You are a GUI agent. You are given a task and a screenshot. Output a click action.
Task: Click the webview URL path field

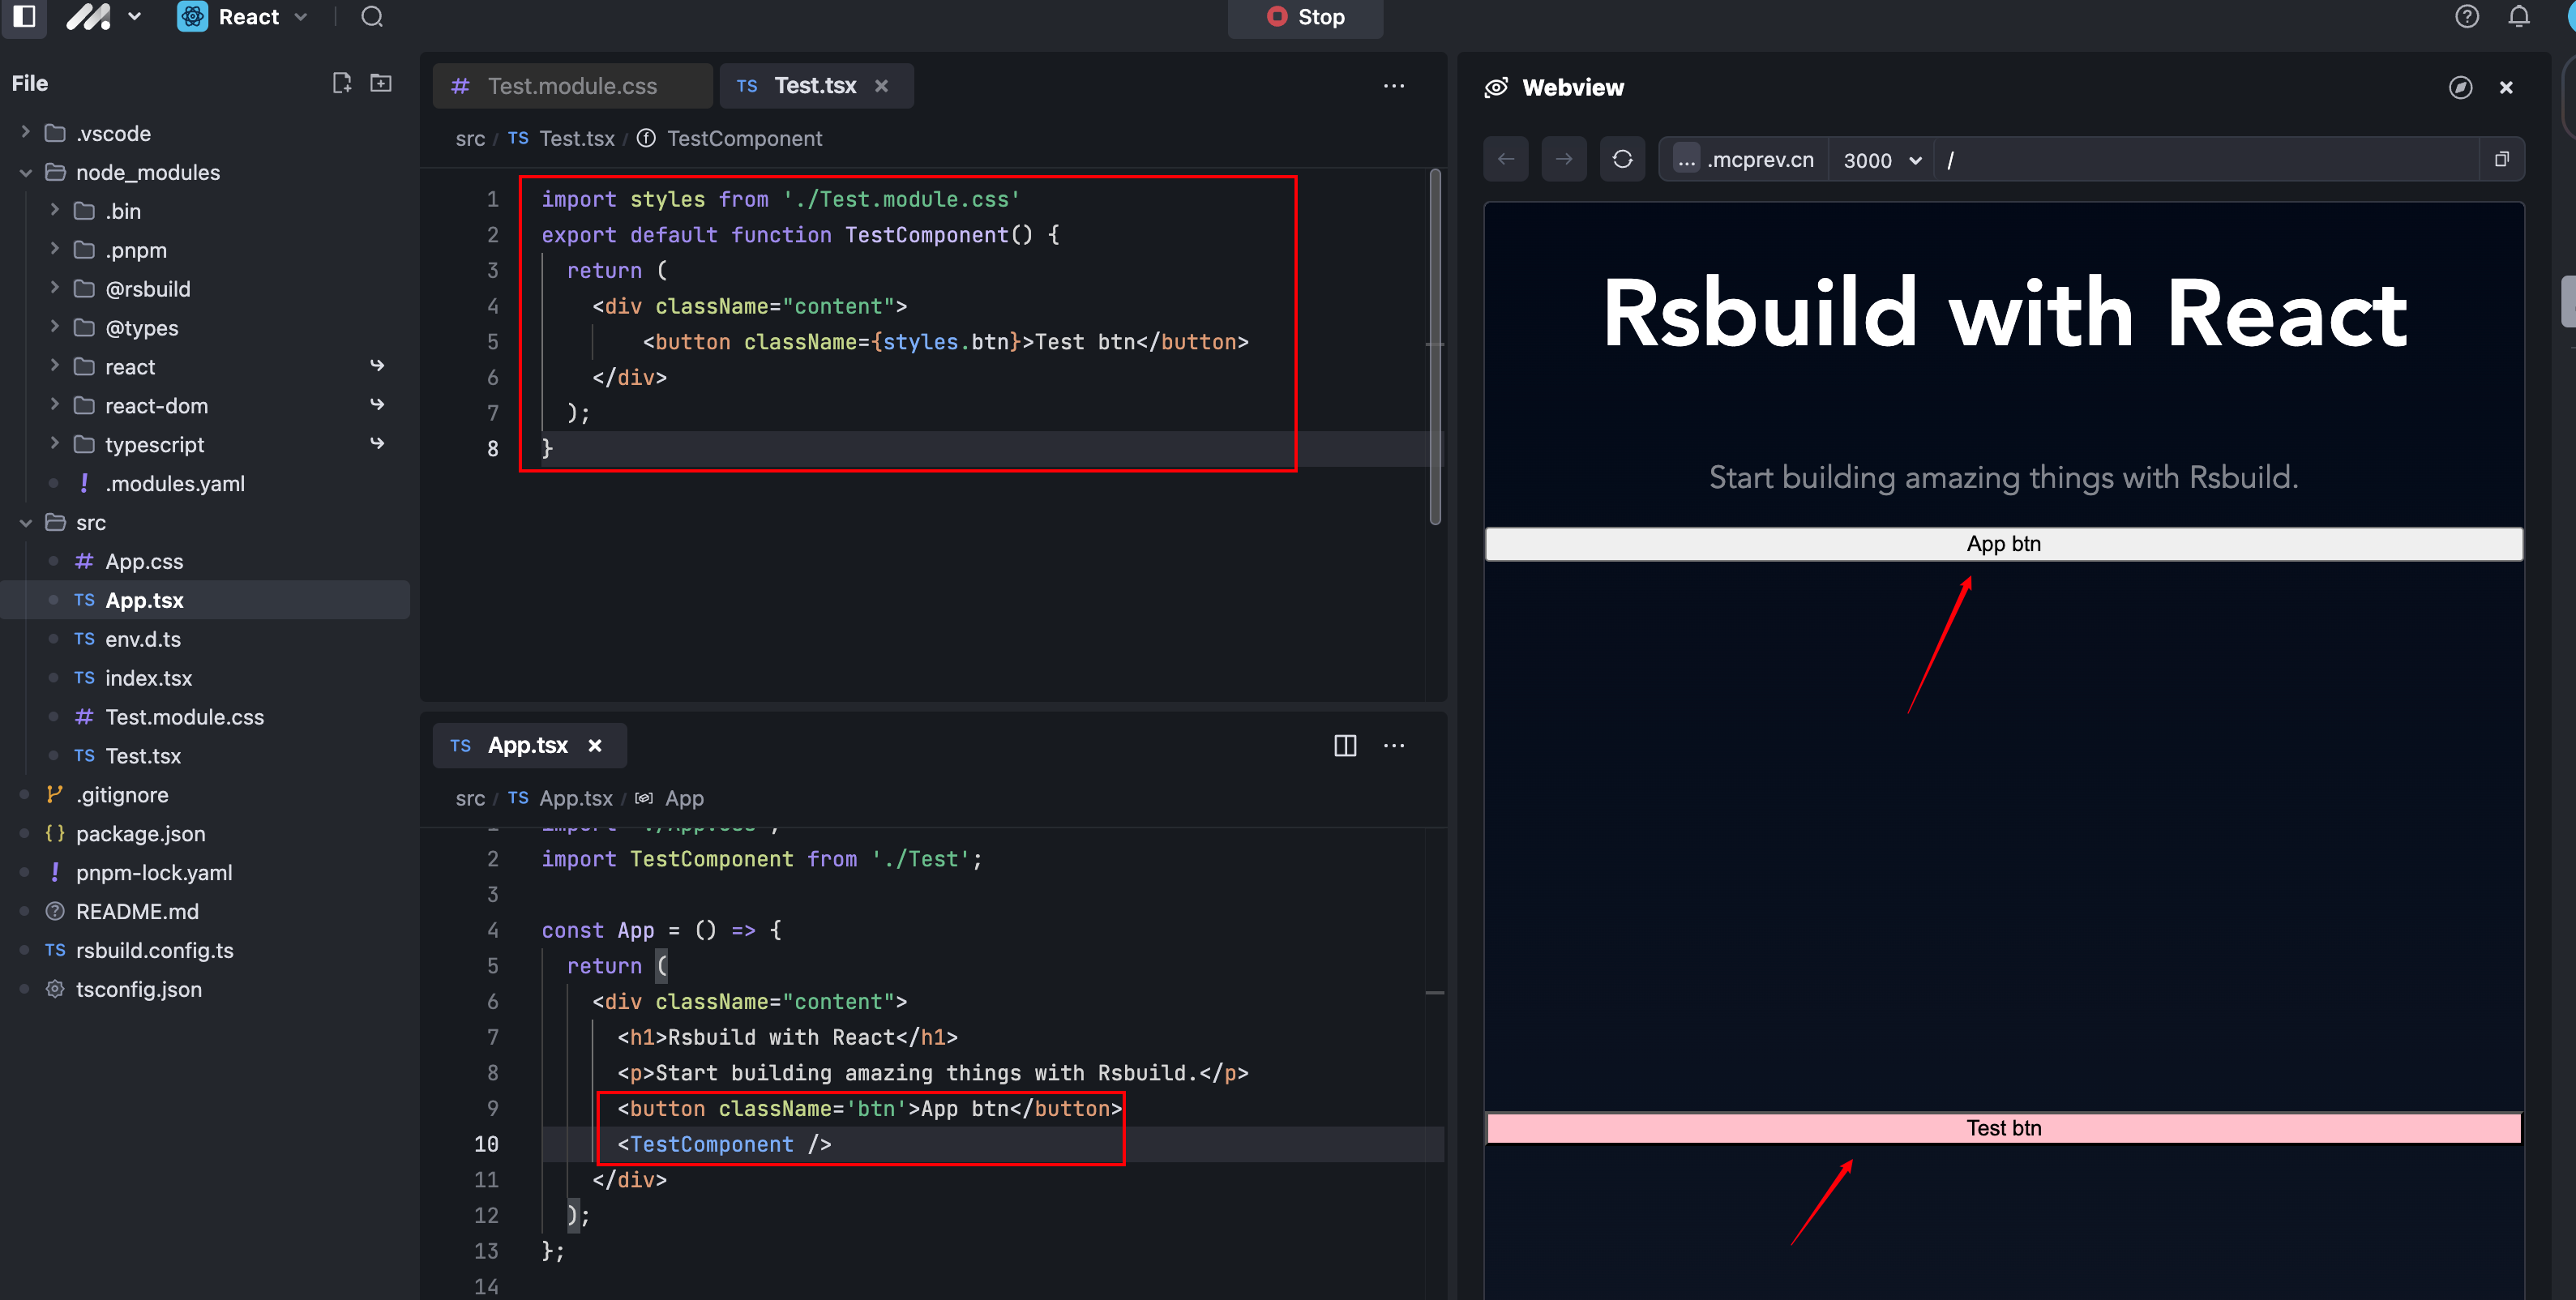(x=2200, y=160)
